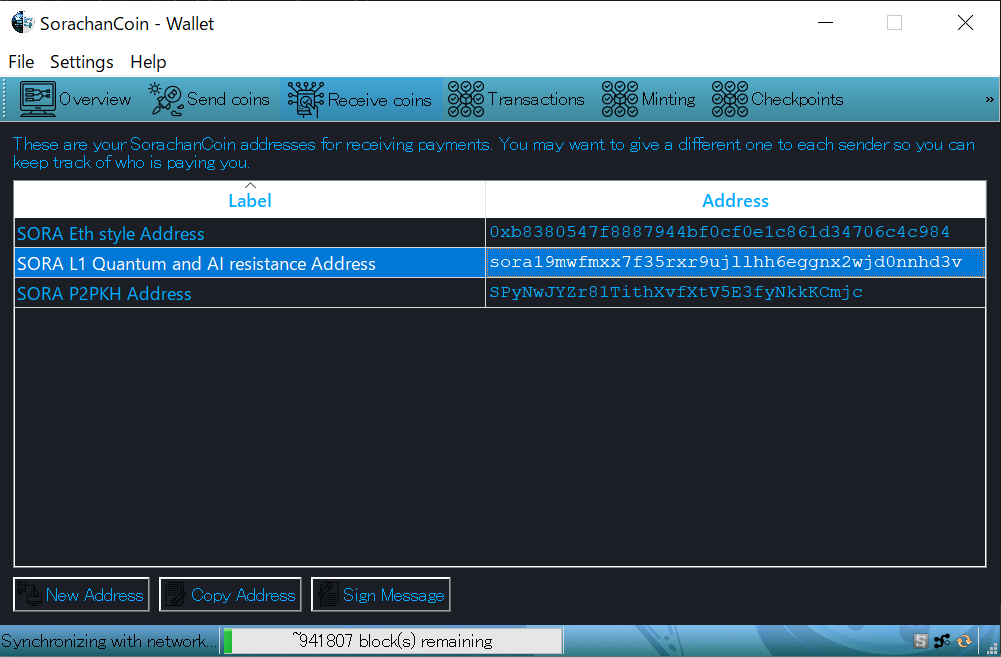This screenshot has height=658, width=1001.
Task: Click the address starting with 0xb8380547
Action: (735, 233)
